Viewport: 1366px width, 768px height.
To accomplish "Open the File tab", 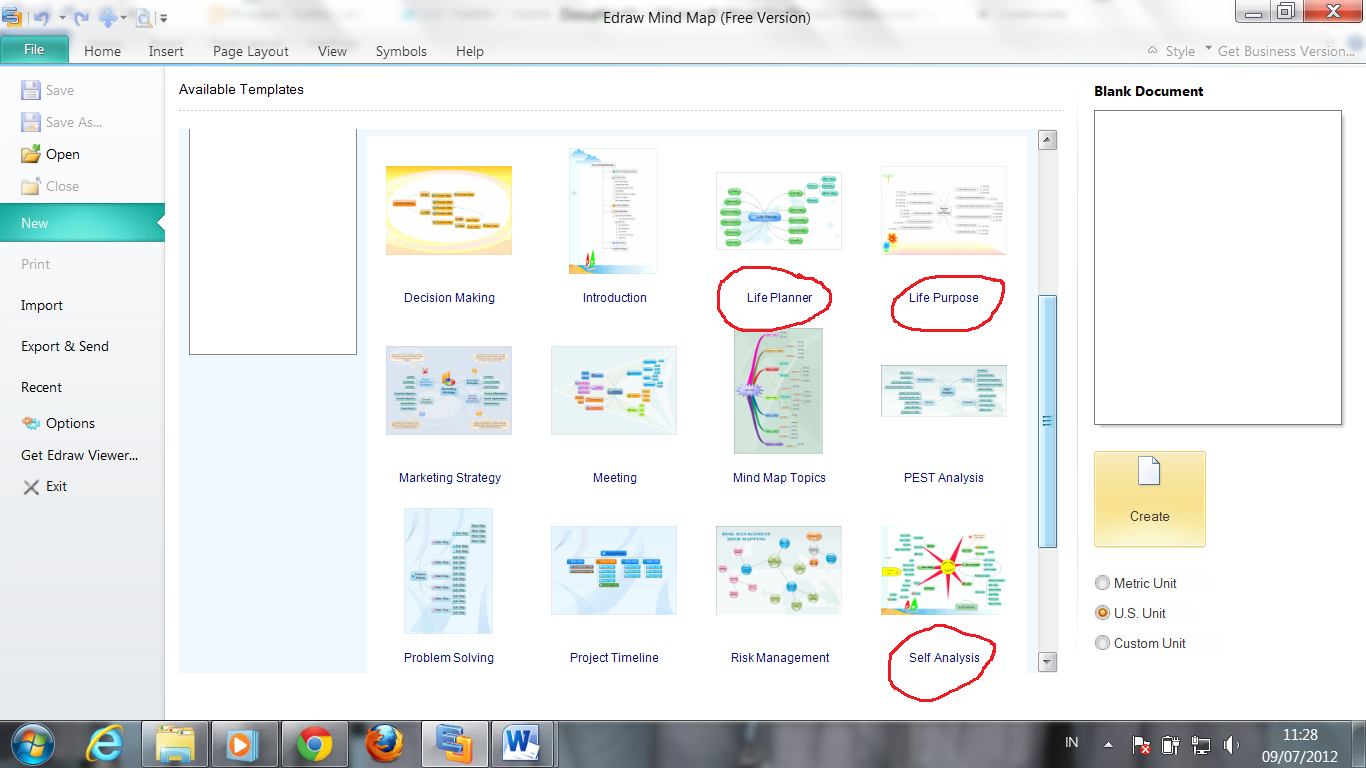I will pyautogui.click(x=34, y=49).
